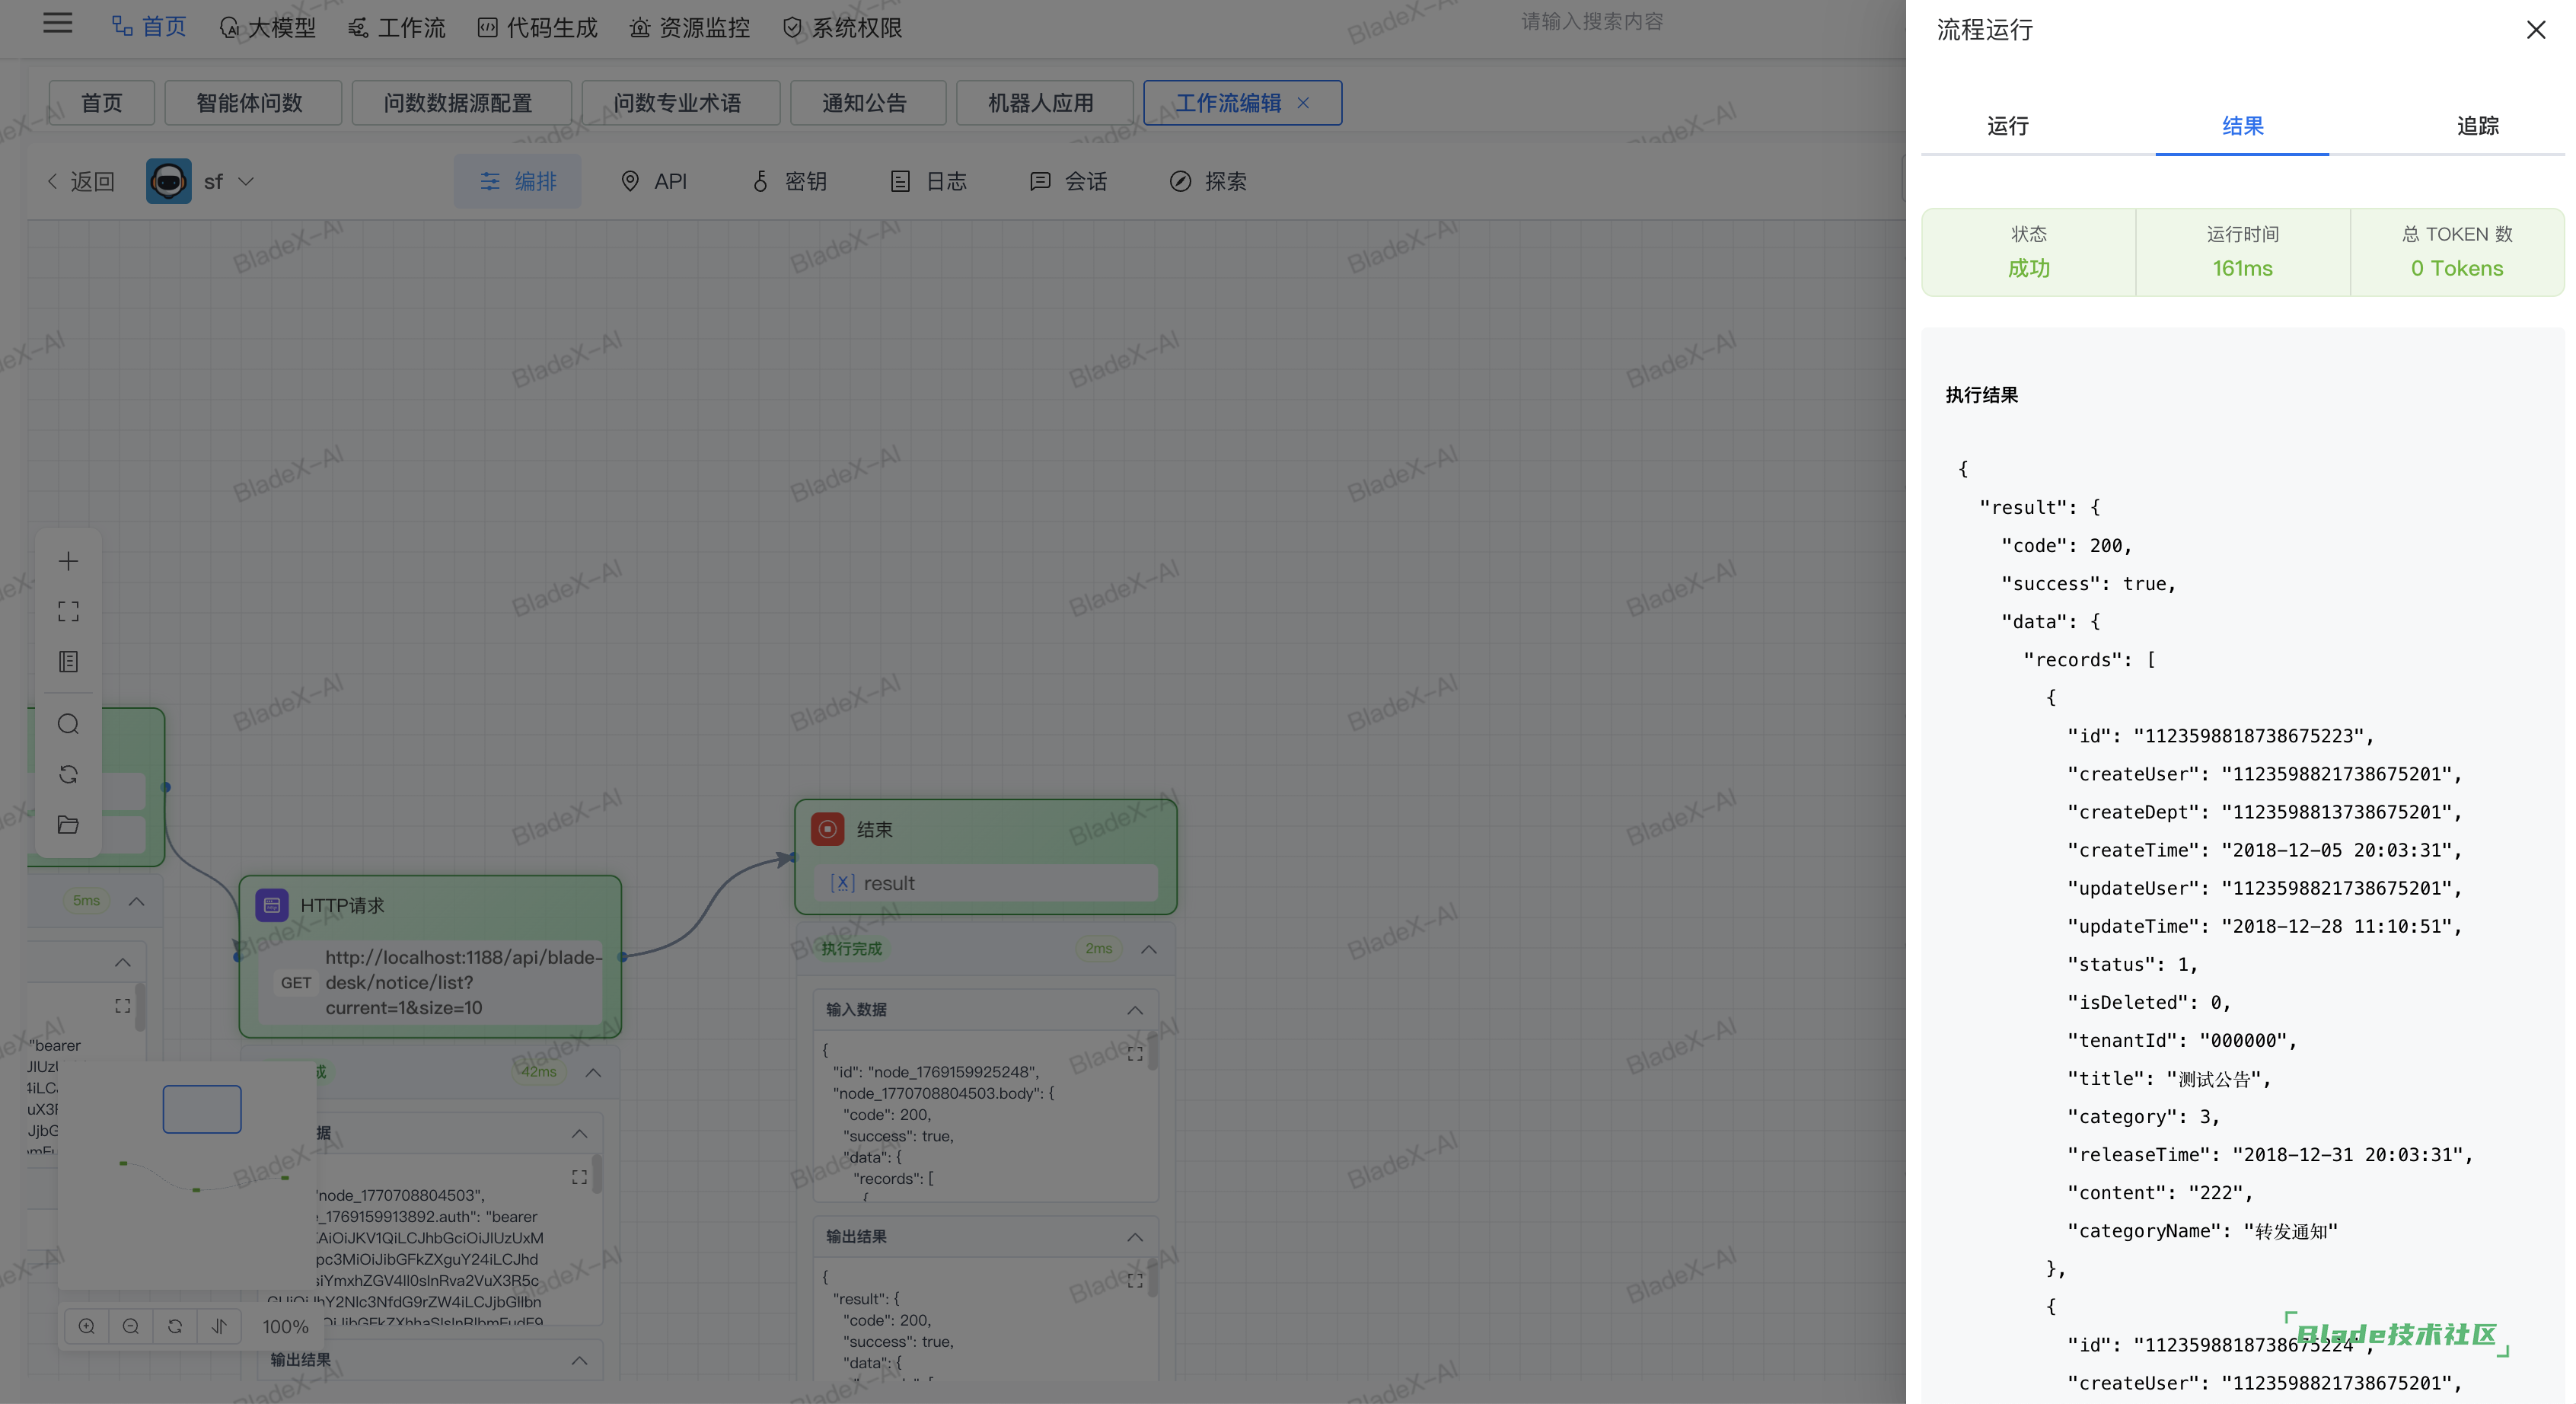Collapse the 输出结果 section under 结束 node
Screen dimensions: 2576x1404
pyautogui.click(x=1135, y=1237)
